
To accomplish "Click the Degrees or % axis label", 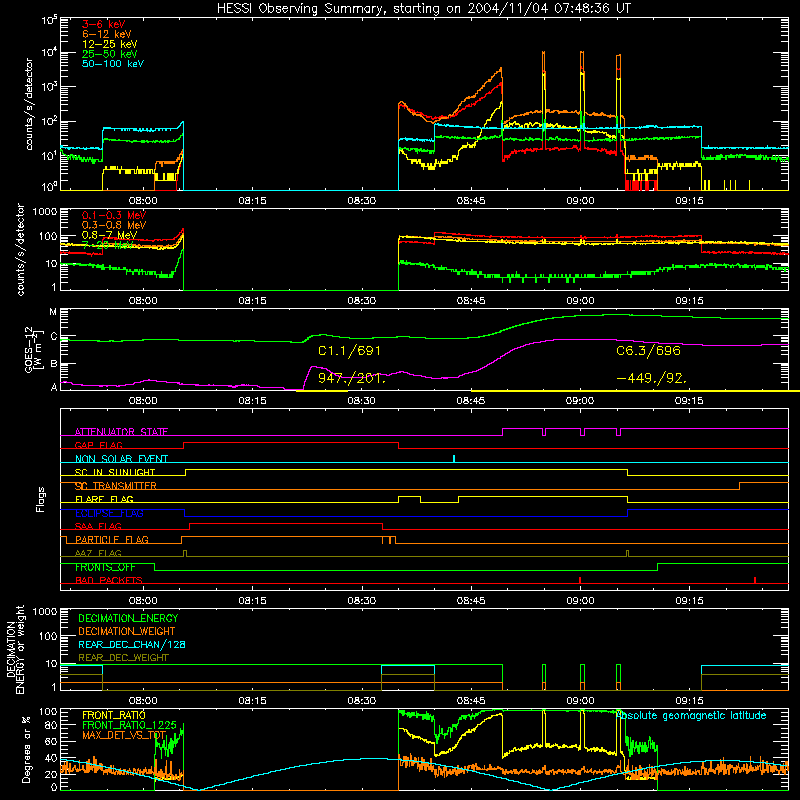I will (x=26, y=750).
